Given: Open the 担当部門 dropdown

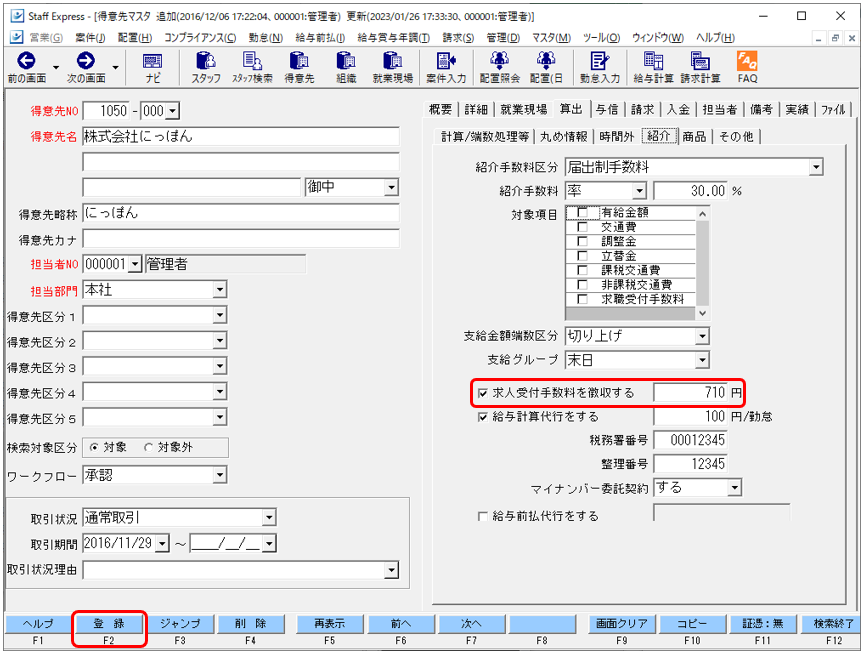Looking at the screenshot, I should click(x=219, y=289).
